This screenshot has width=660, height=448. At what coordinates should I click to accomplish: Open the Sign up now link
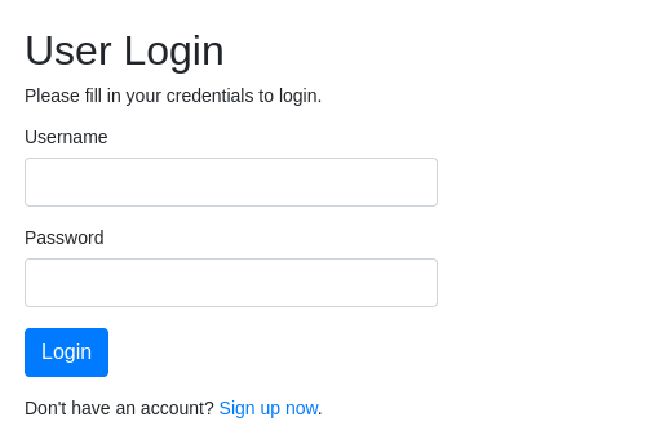pyautogui.click(x=268, y=408)
